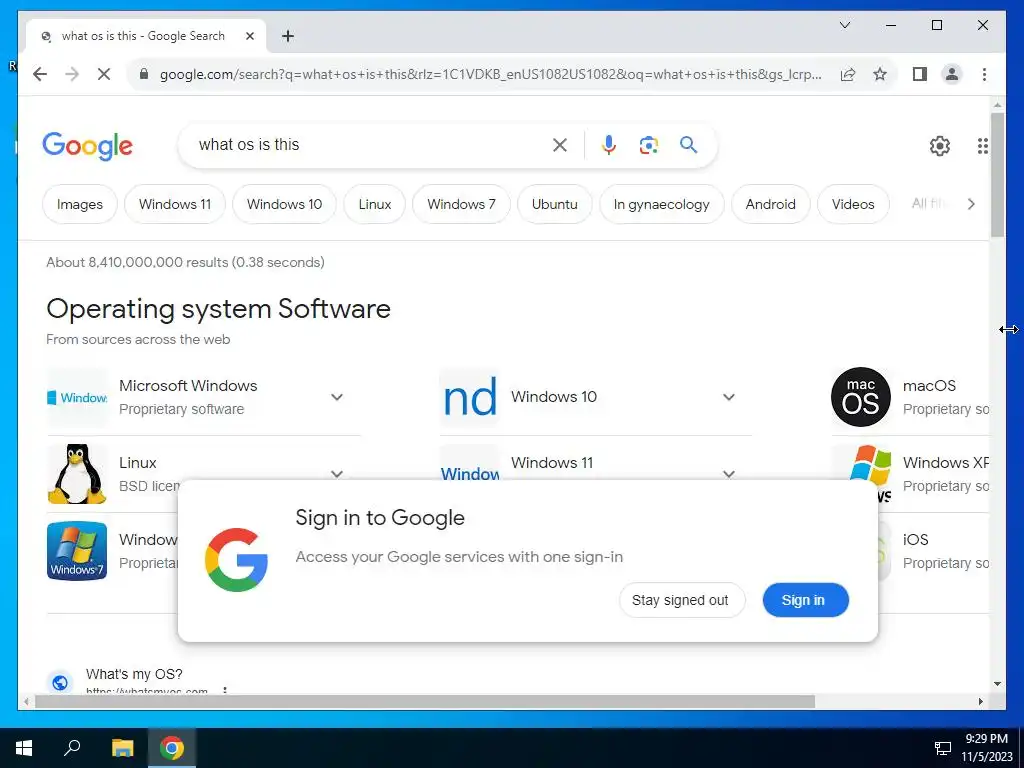
Task: Open the Google apps grid
Action: pos(982,146)
